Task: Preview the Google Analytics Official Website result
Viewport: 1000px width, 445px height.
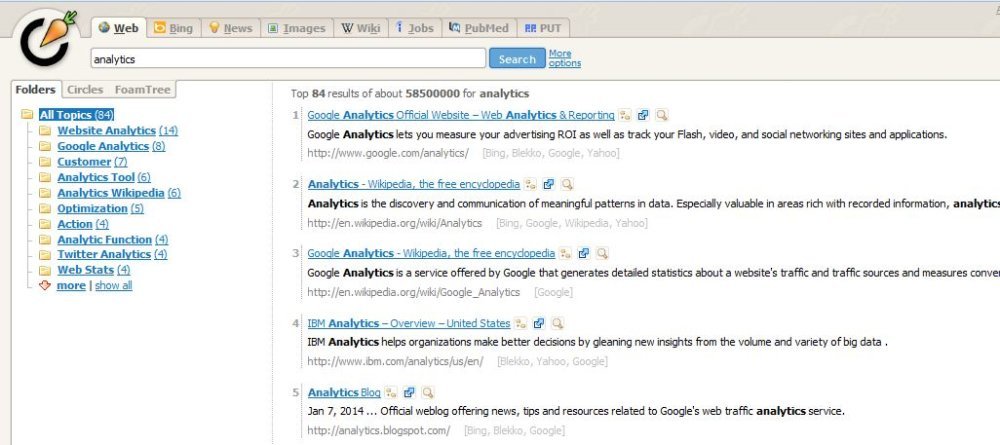Action: click(x=662, y=115)
